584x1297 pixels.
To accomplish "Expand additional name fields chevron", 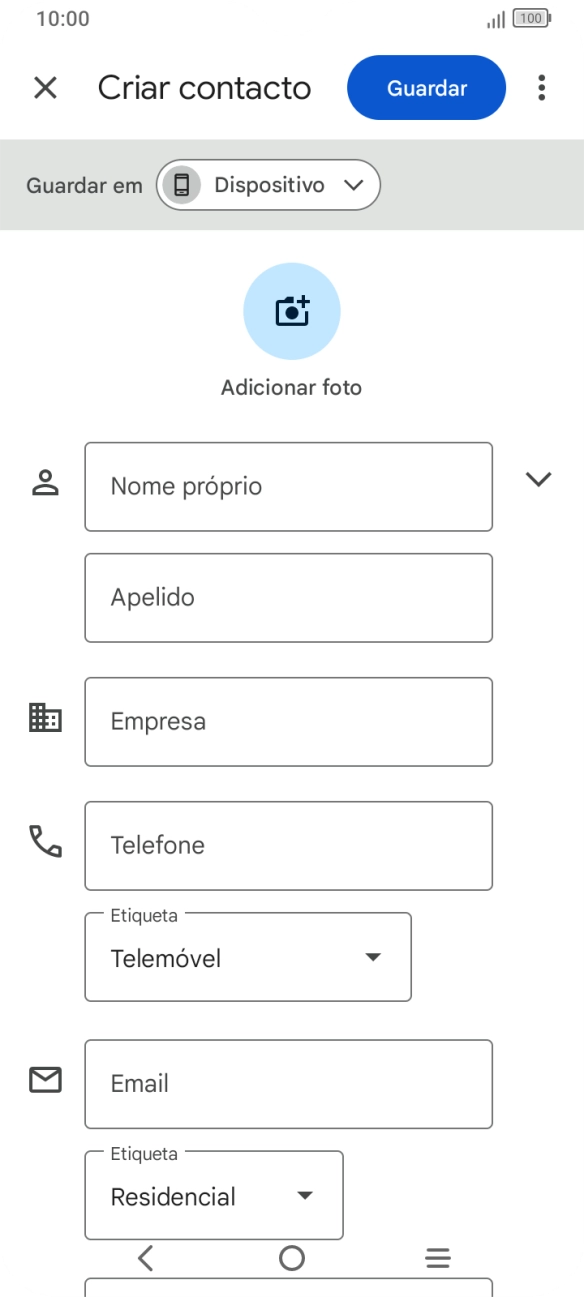I will [x=539, y=479].
